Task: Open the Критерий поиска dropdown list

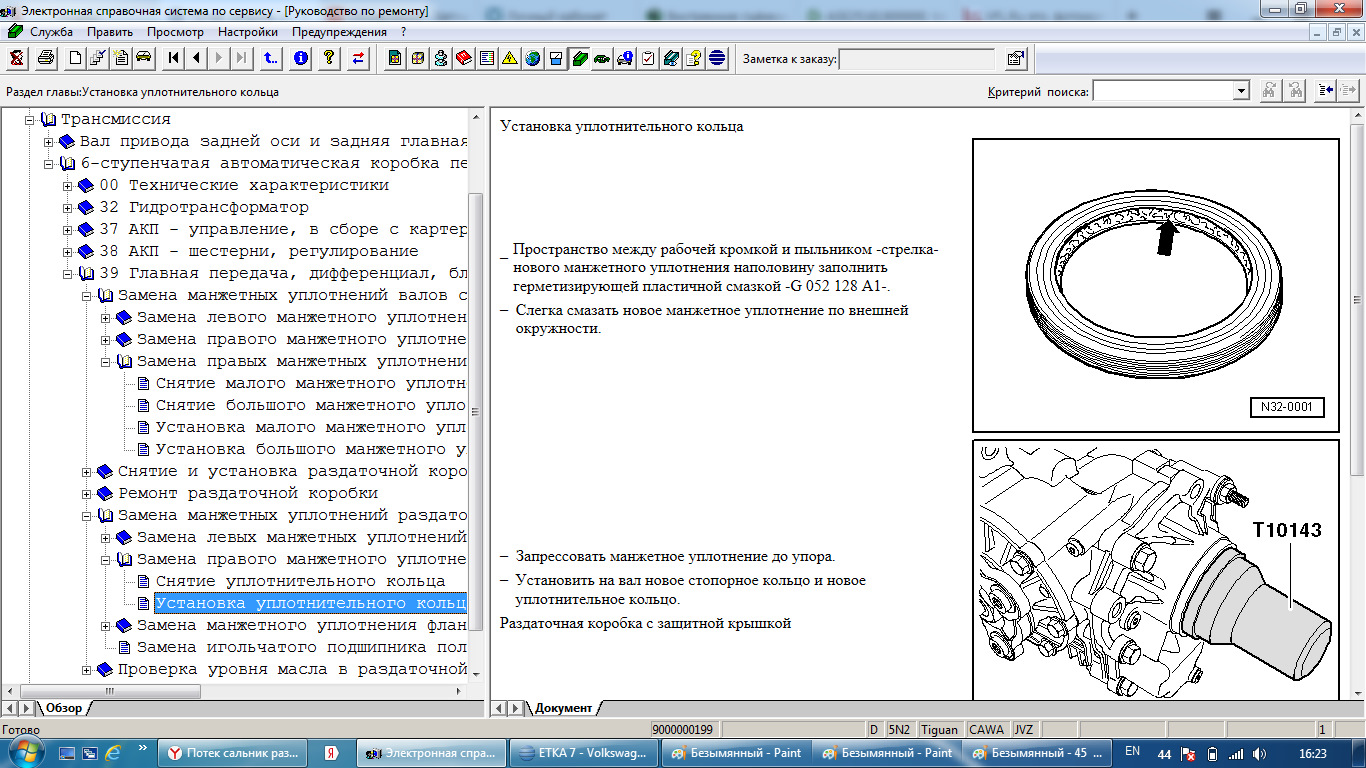Action: (1241, 91)
